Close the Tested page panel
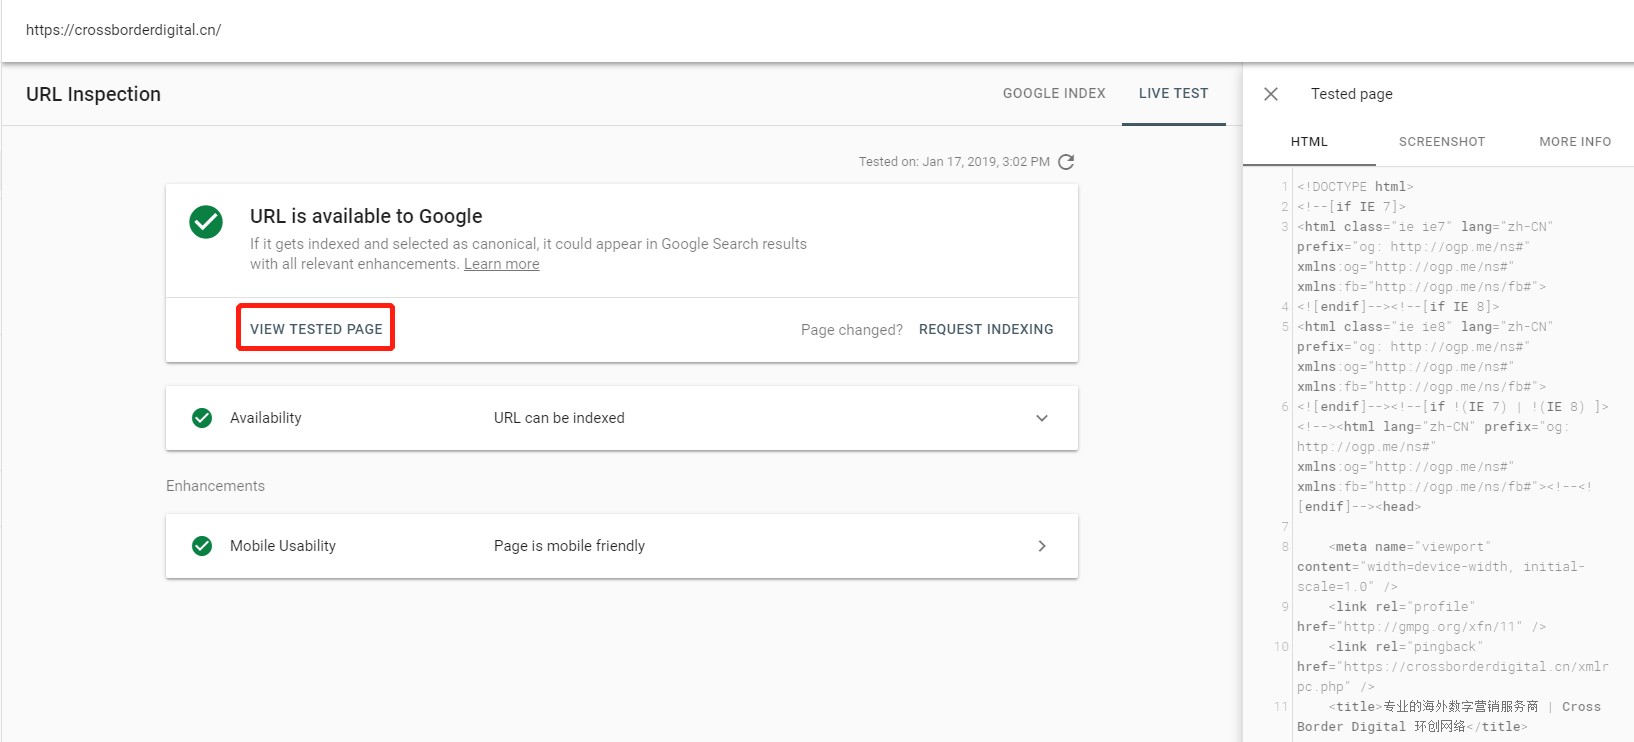 (1271, 94)
